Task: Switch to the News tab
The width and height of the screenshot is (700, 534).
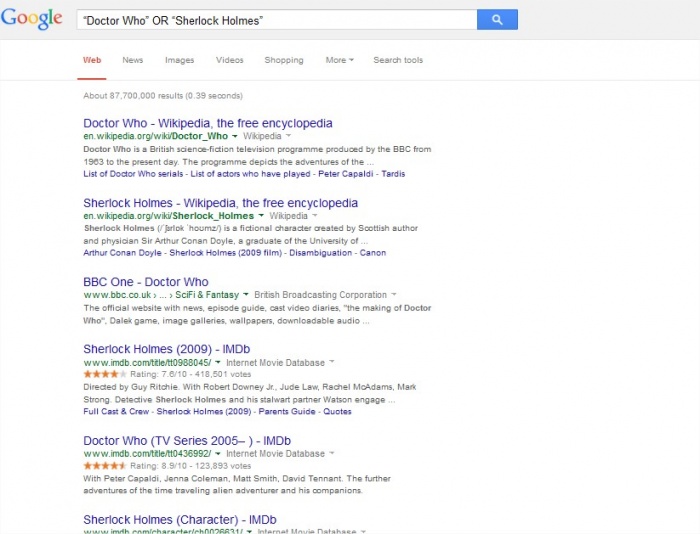Action: coord(133,60)
